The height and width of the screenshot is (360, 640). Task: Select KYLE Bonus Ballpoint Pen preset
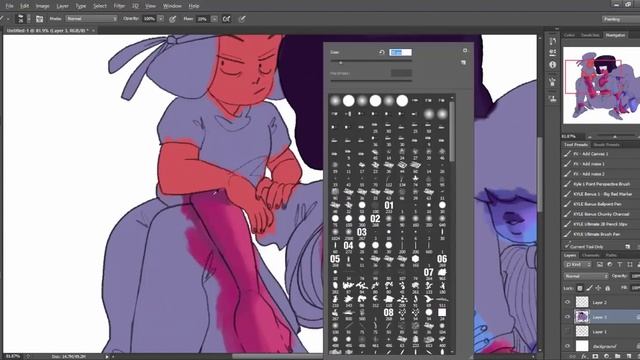pos(601,204)
